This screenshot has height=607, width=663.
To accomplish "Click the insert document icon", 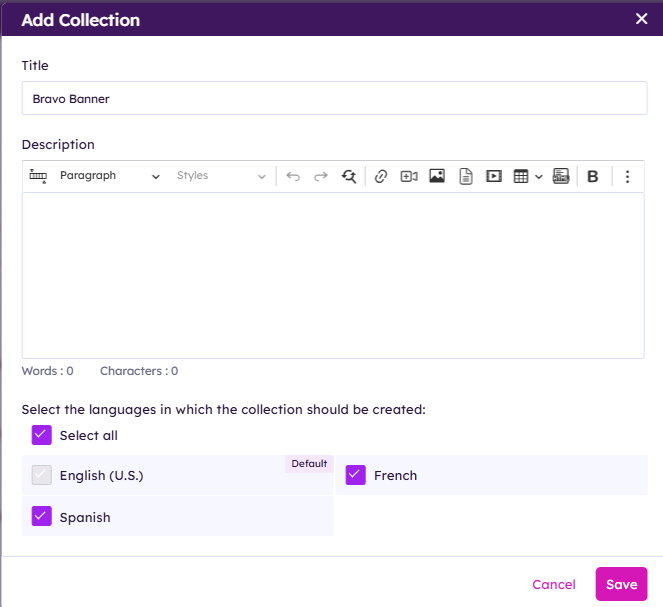I will [x=465, y=176].
